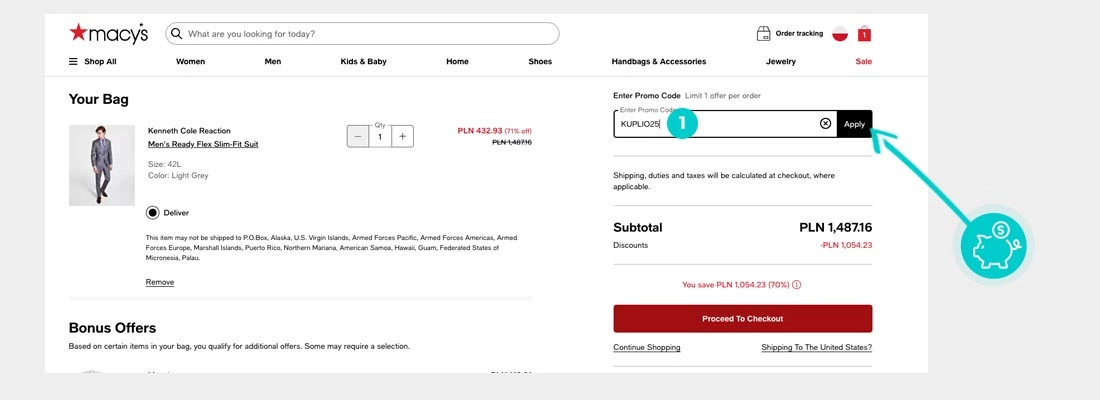Click the Continue Shopping link
The width and height of the screenshot is (1100, 400).
646,348
